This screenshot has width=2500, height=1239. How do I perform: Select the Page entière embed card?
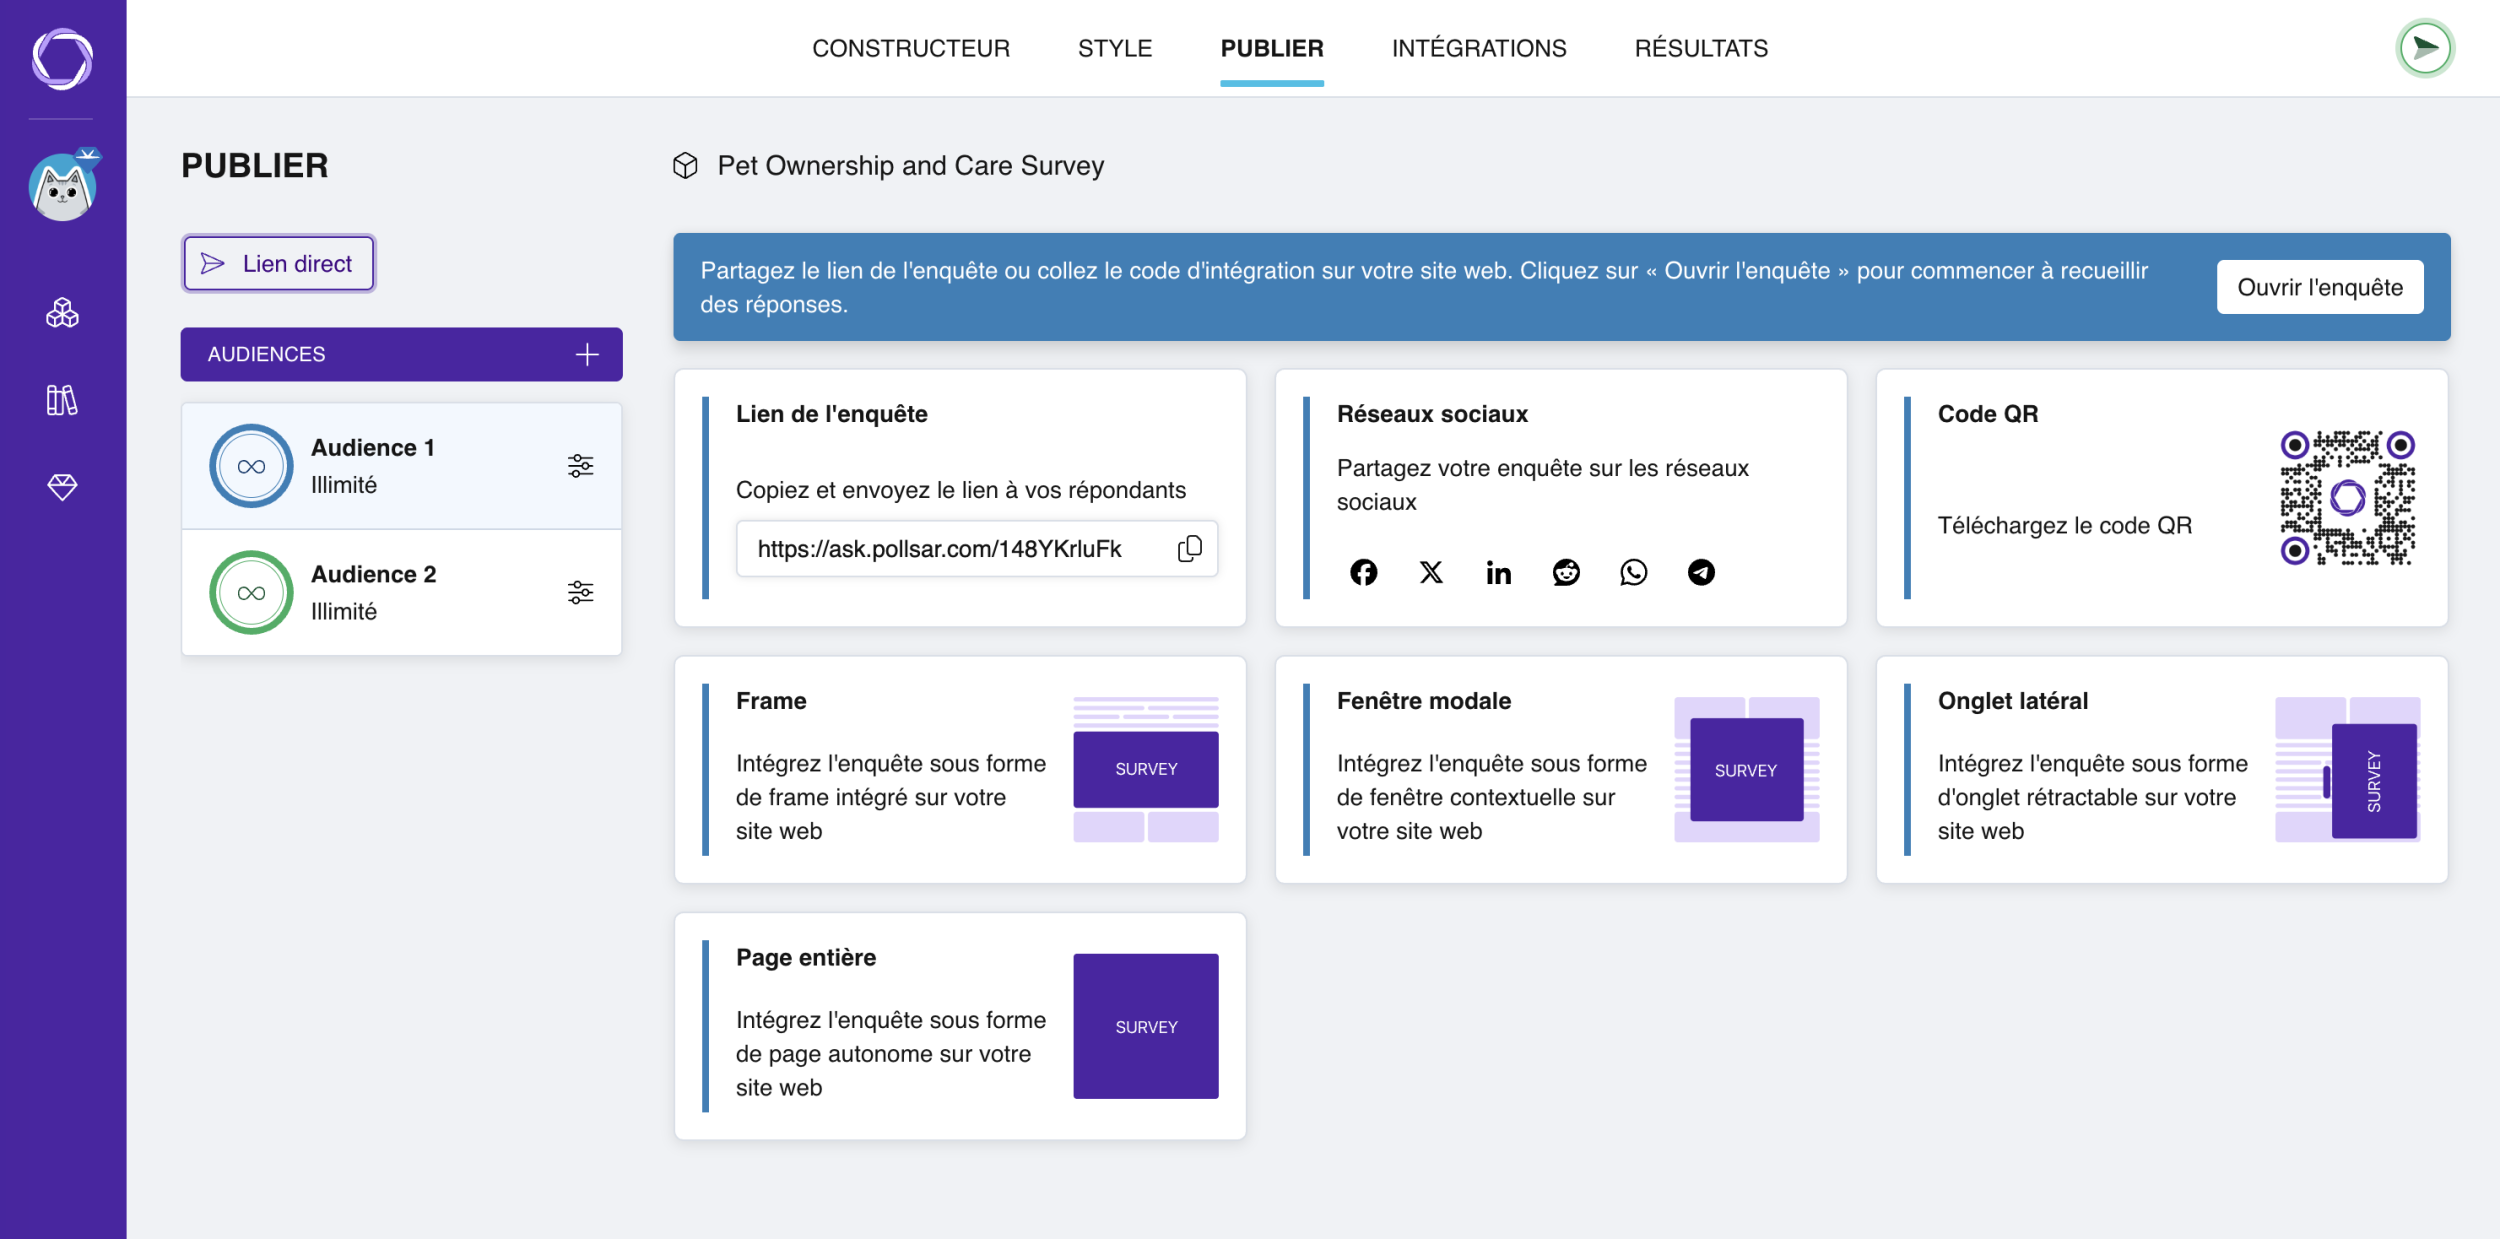tap(960, 1026)
